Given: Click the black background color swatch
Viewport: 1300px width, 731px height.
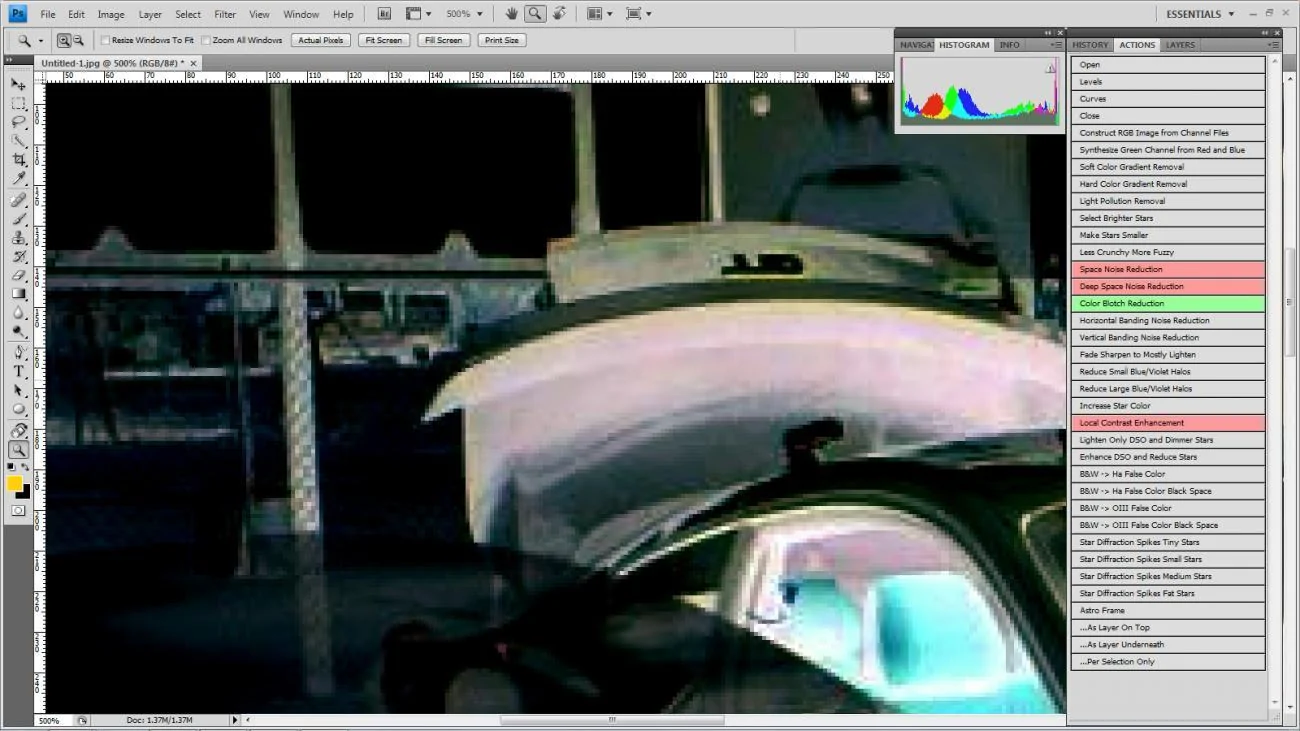Looking at the screenshot, I should point(25,492).
